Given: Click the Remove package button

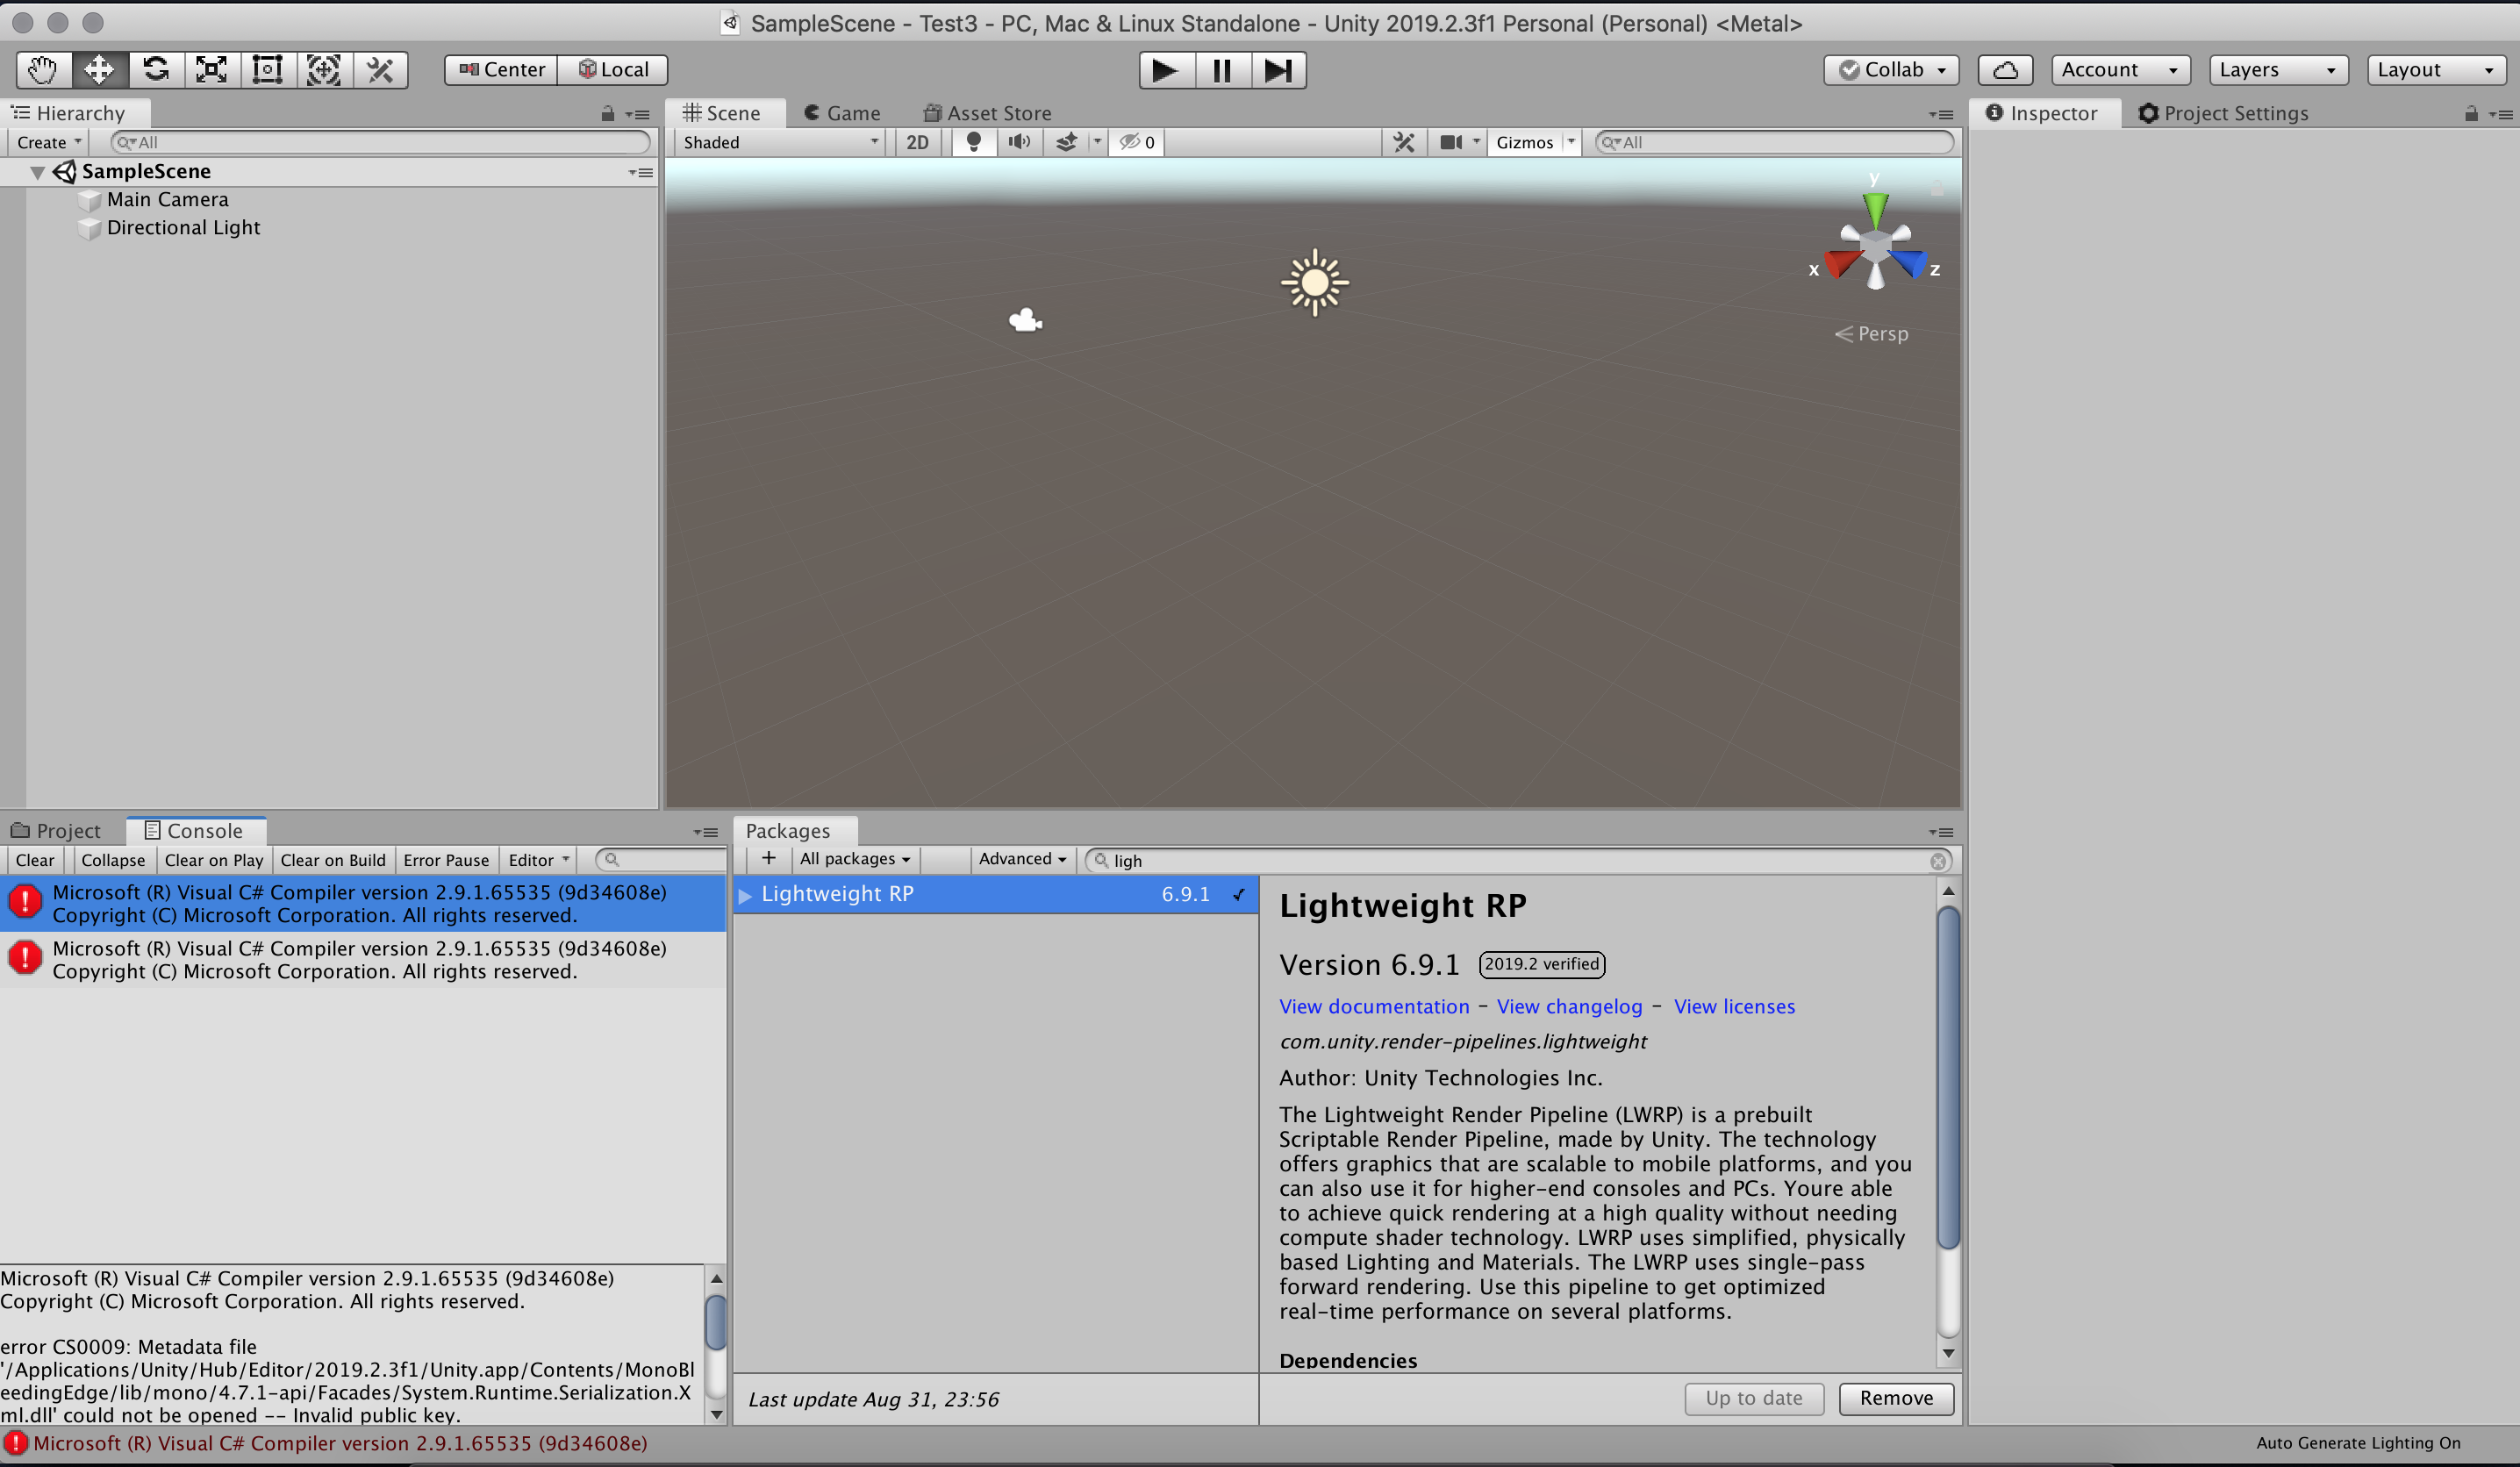Looking at the screenshot, I should coord(1895,1398).
